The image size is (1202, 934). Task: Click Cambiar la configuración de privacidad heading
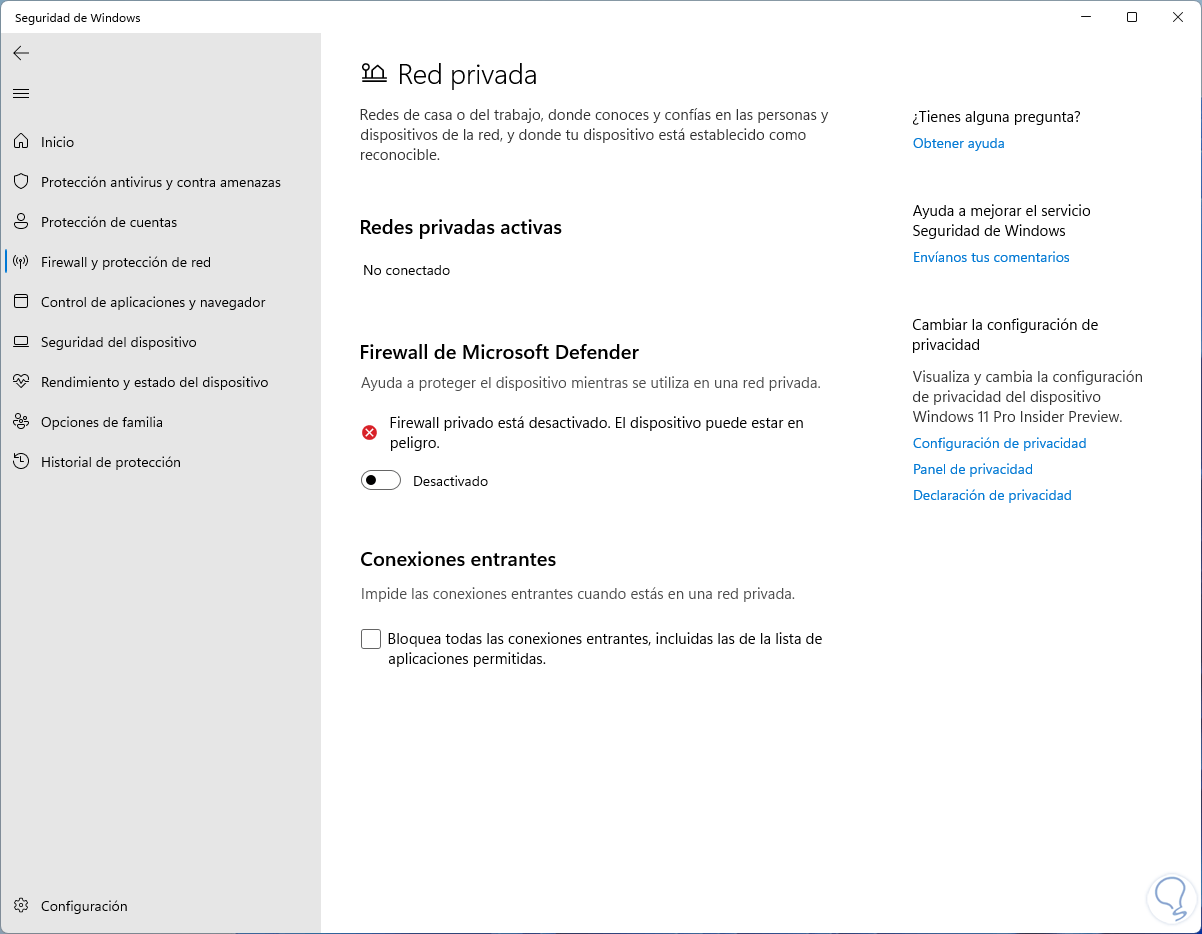[1005, 334]
